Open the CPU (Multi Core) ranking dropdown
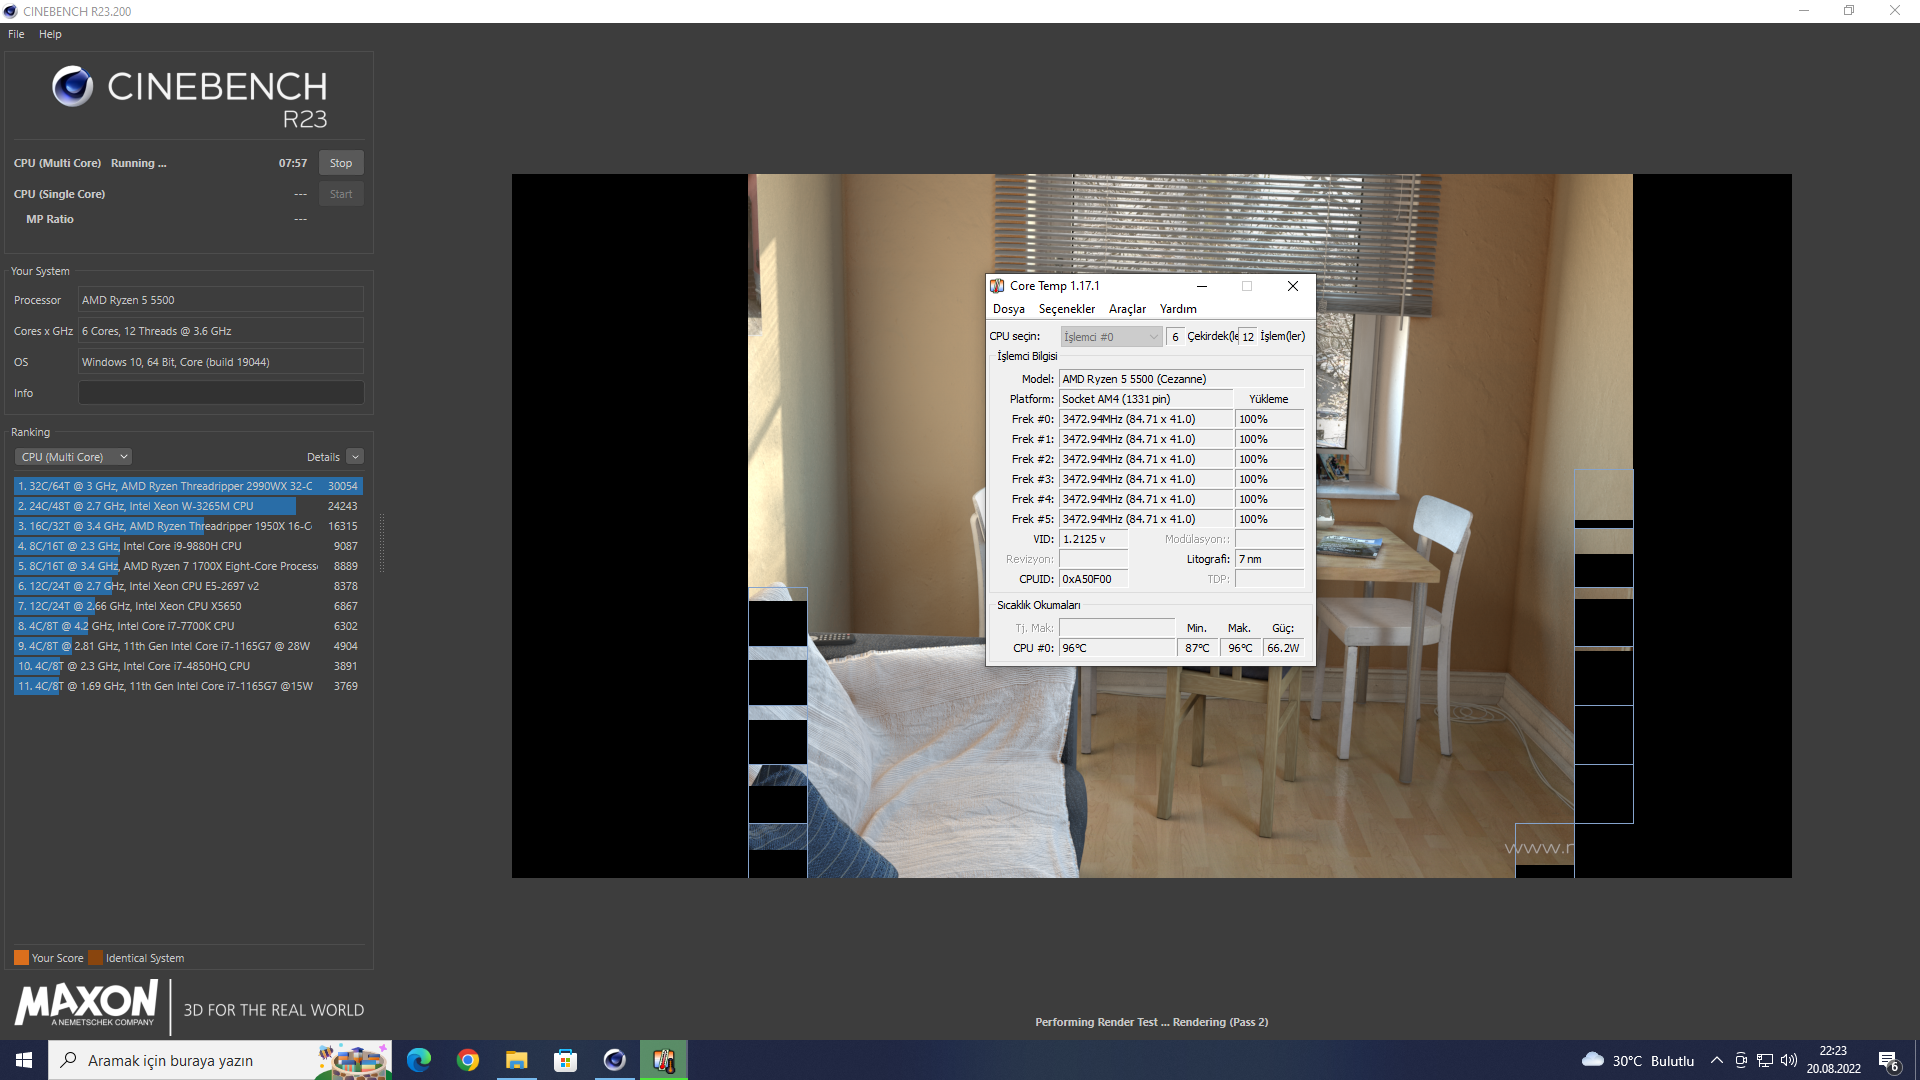The height and width of the screenshot is (1080, 1920). click(74, 457)
